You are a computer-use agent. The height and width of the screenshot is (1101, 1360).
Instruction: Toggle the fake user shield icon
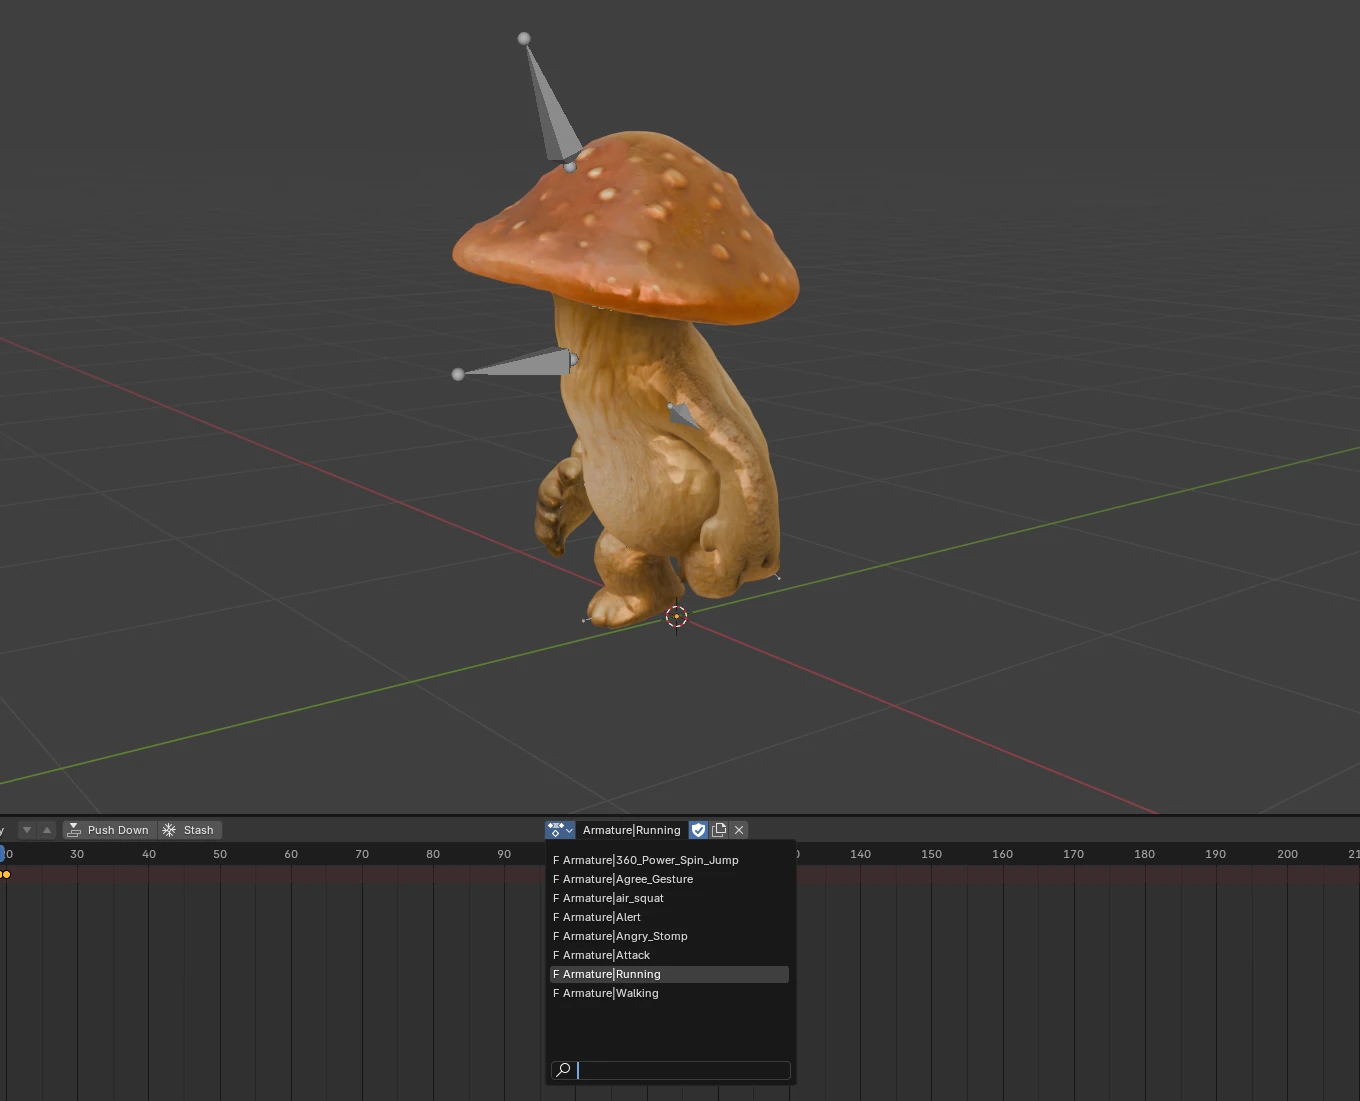click(x=699, y=830)
